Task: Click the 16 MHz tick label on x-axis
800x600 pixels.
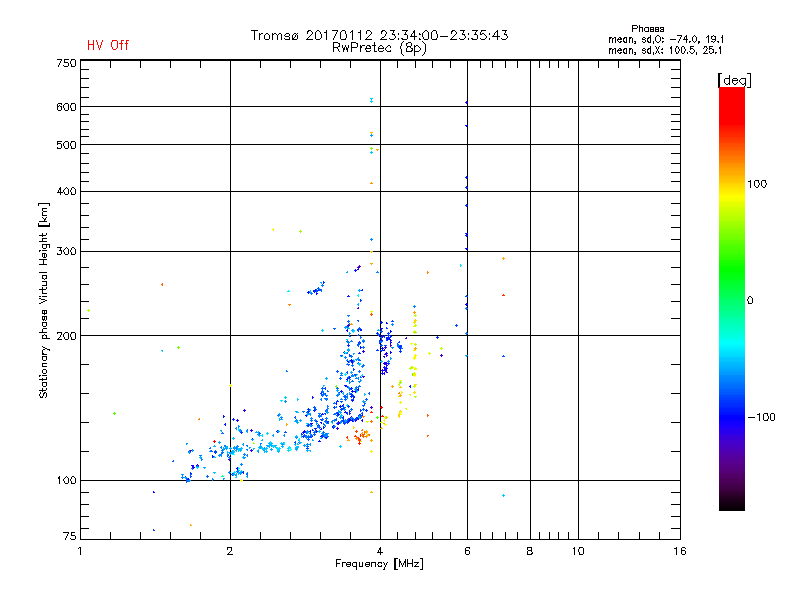Action: 679,552
